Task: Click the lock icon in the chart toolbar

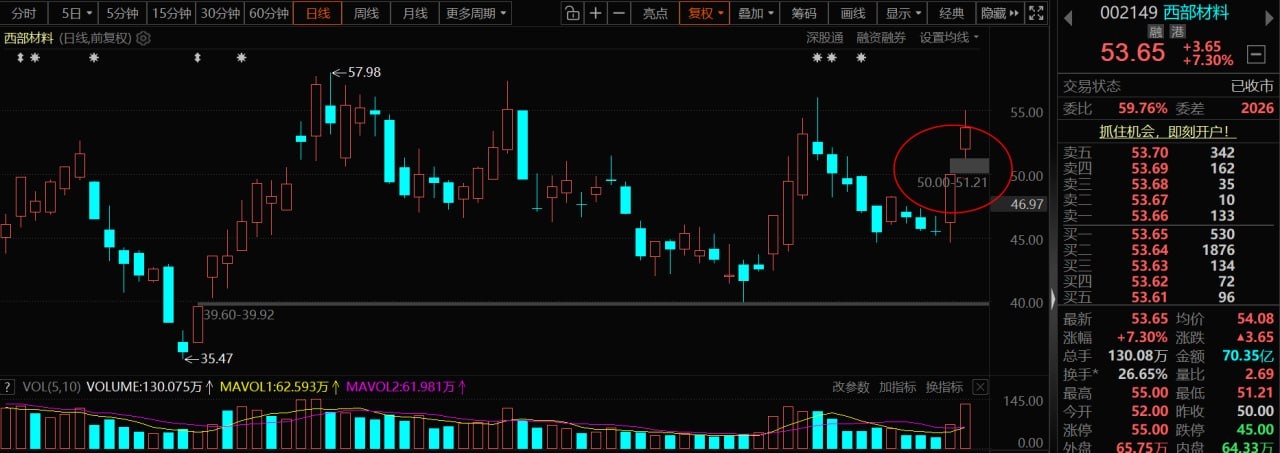Action: click(x=571, y=13)
